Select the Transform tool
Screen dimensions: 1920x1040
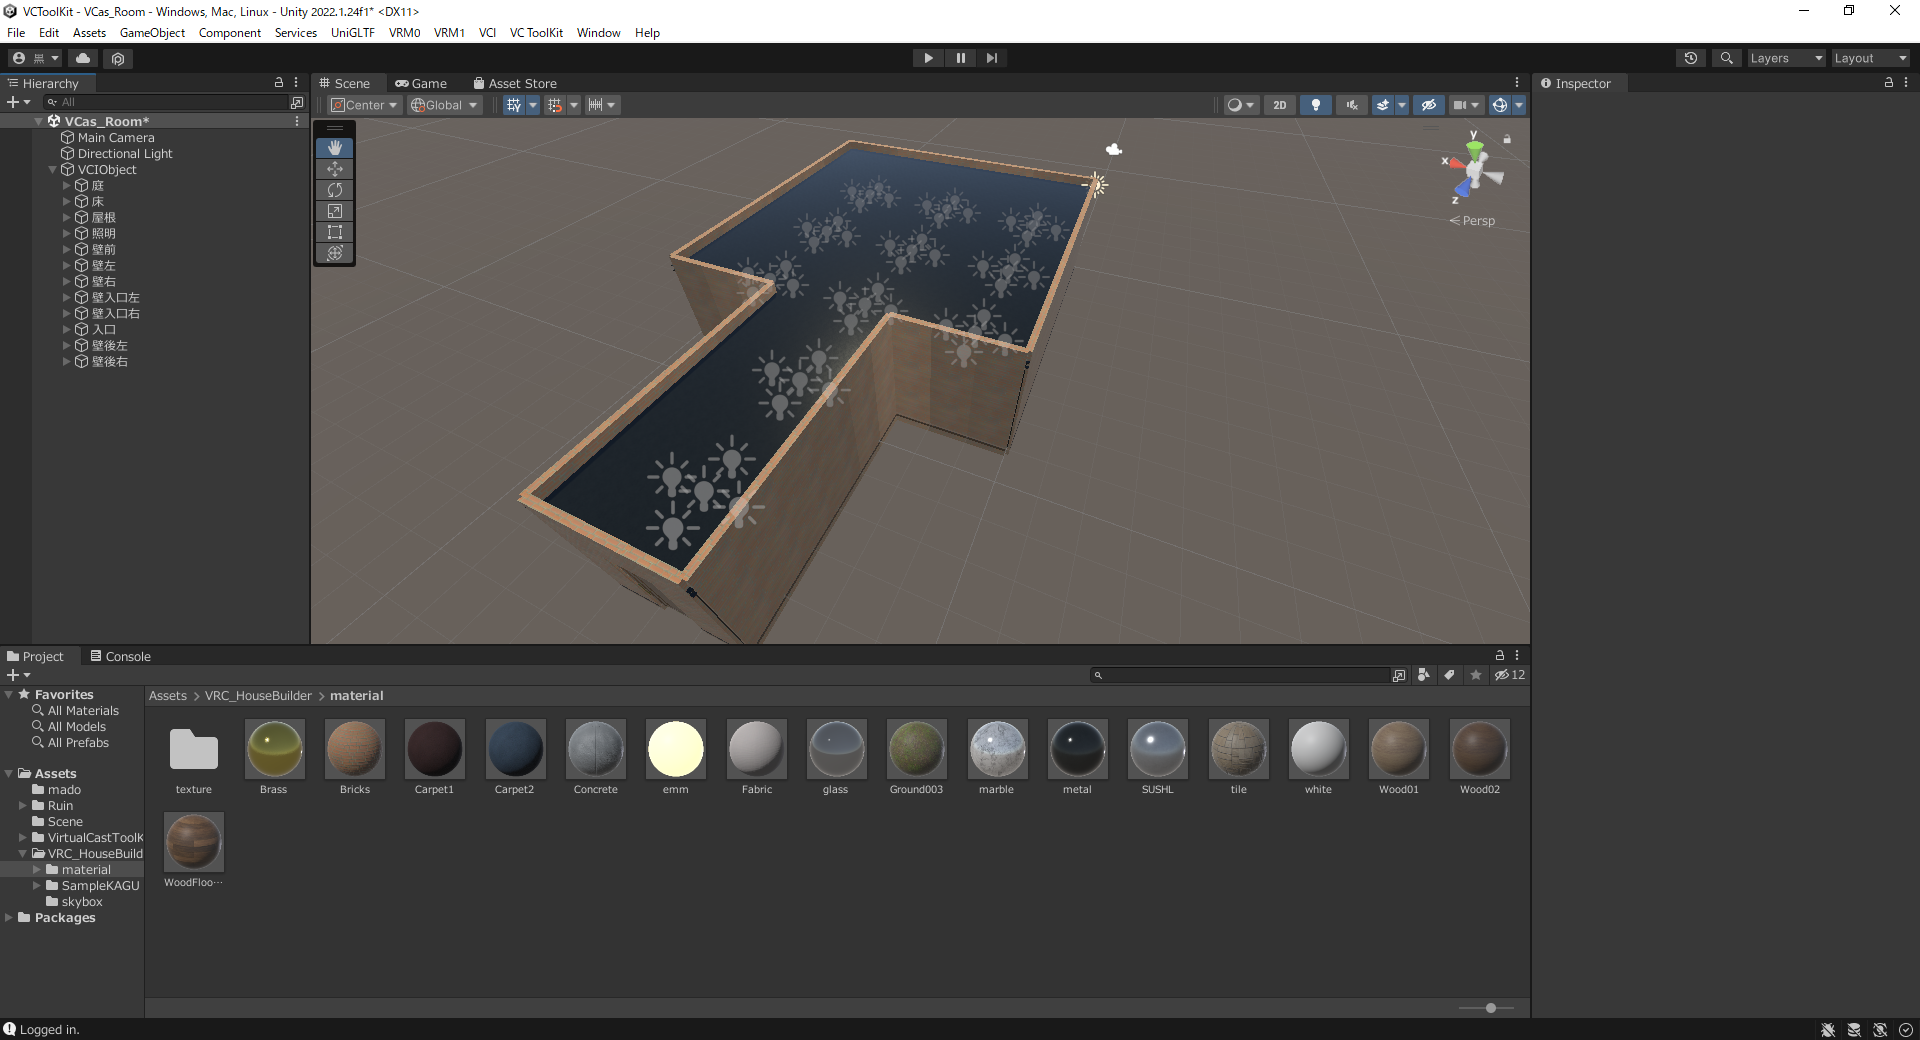pyautogui.click(x=335, y=253)
